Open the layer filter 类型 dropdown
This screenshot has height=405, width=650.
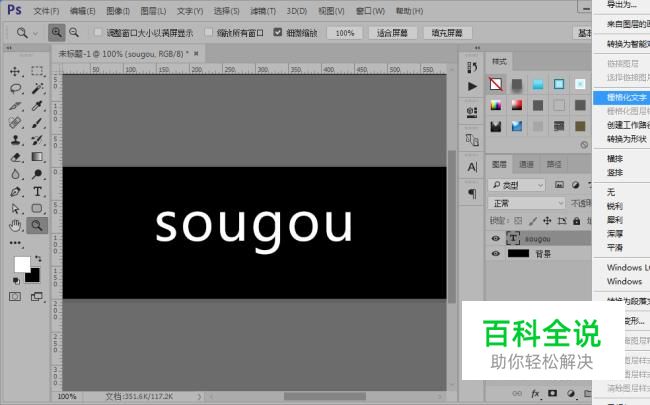[x=516, y=185]
